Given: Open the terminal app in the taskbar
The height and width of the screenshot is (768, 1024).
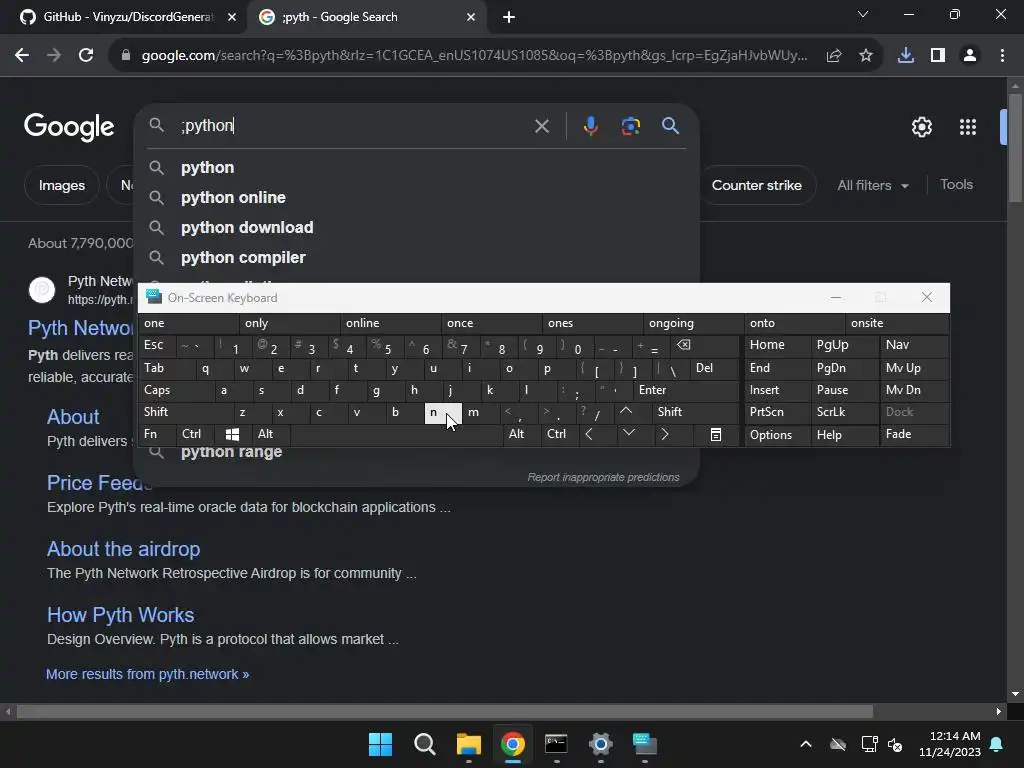Looking at the screenshot, I should coord(556,744).
